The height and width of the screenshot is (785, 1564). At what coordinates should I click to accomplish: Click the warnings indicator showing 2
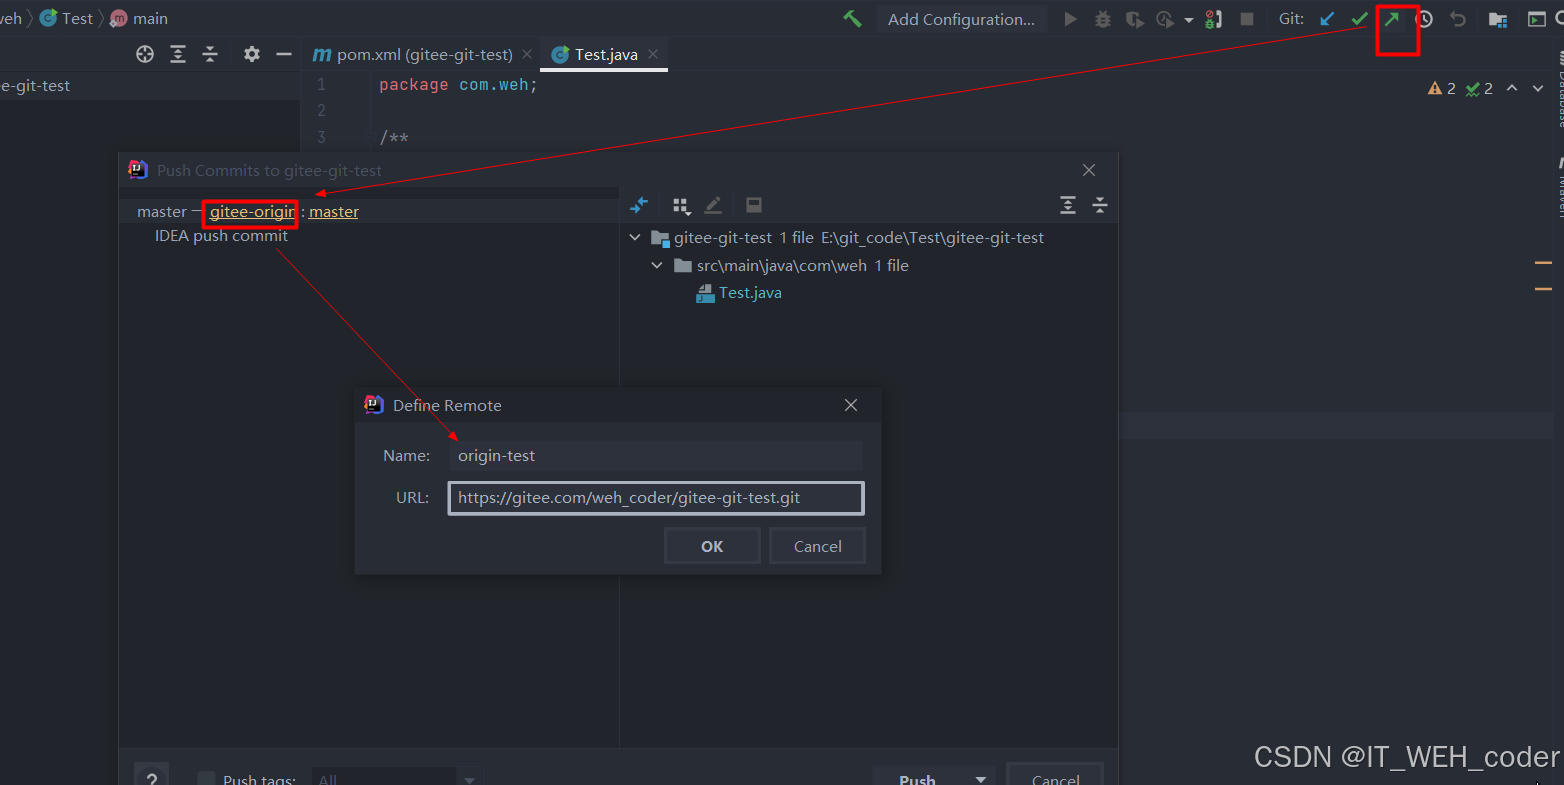[1442, 88]
